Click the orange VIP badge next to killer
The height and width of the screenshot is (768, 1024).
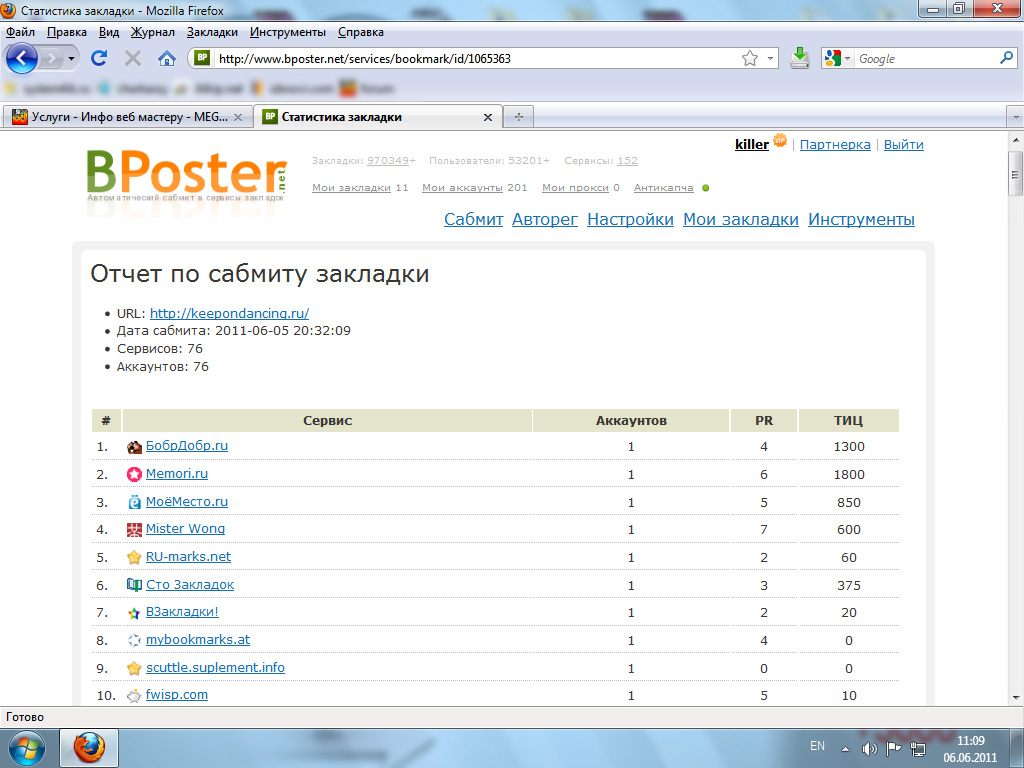point(780,140)
